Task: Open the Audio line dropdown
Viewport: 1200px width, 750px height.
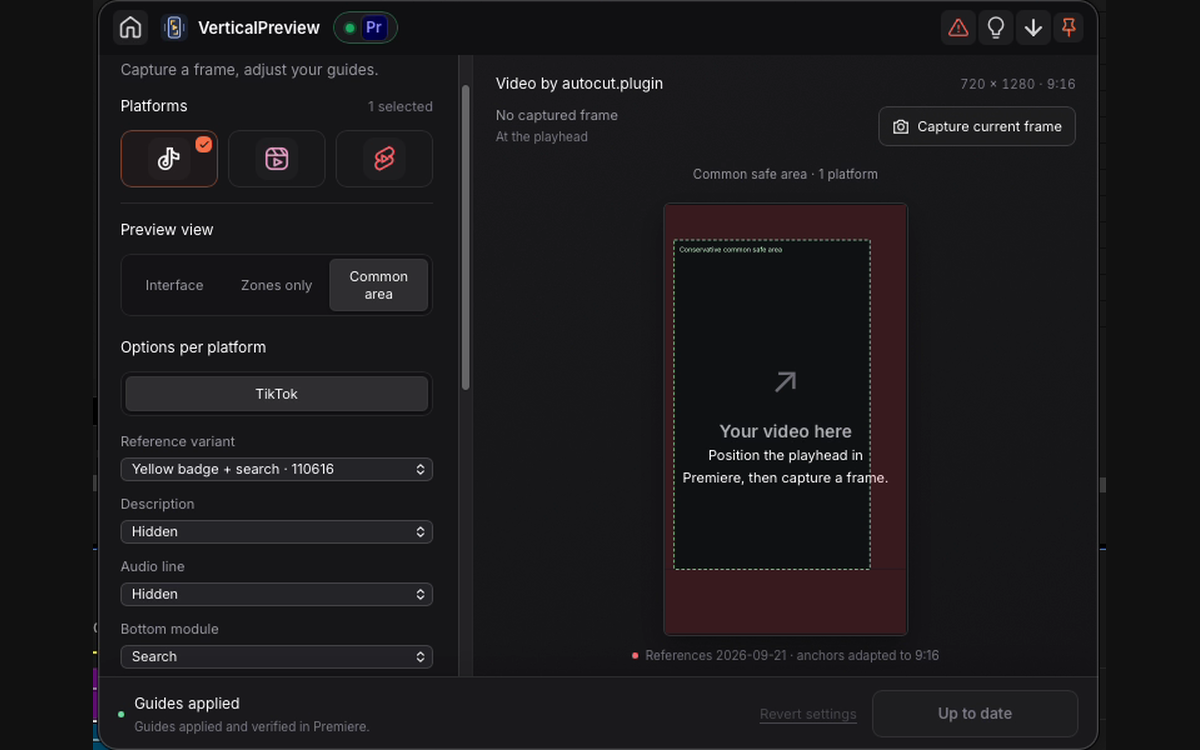Action: coord(276,594)
